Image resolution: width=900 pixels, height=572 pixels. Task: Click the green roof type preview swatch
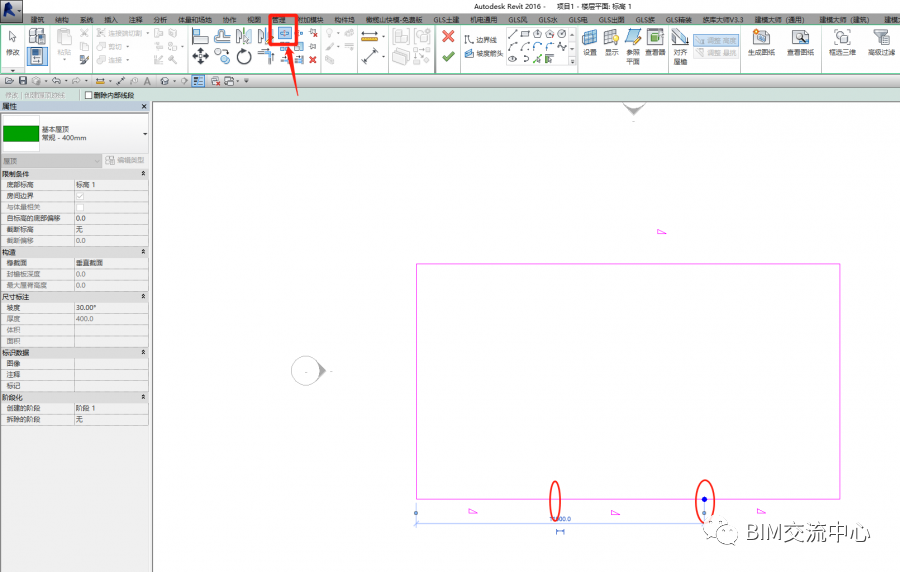[x=21, y=134]
